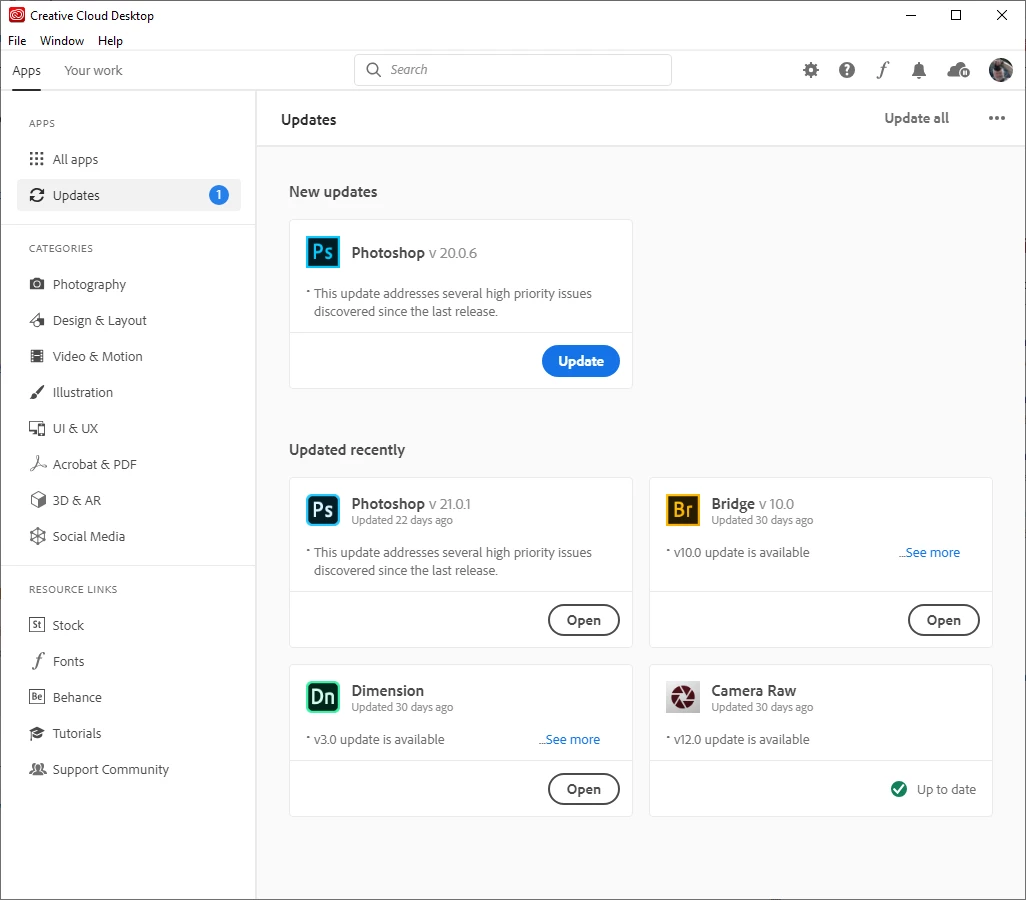Click the green Up to date checkmark
The width and height of the screenshot is (1026, 900).
pos(899,789)
